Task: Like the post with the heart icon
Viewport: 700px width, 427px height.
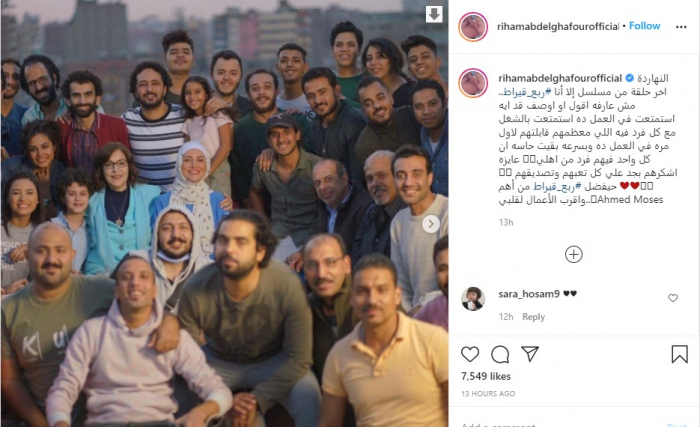Action: [470, 354]
